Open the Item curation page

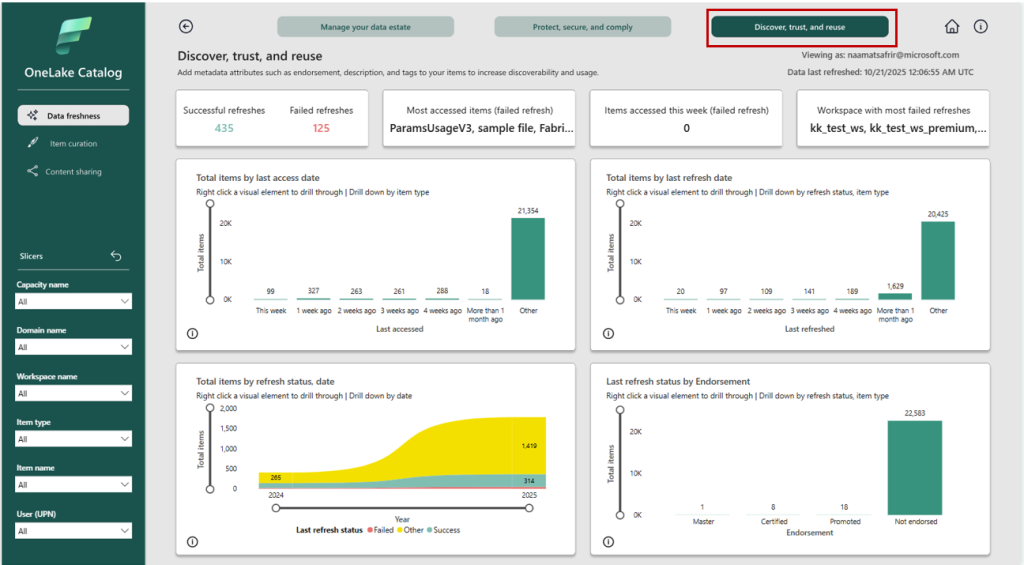click(73, 144)
